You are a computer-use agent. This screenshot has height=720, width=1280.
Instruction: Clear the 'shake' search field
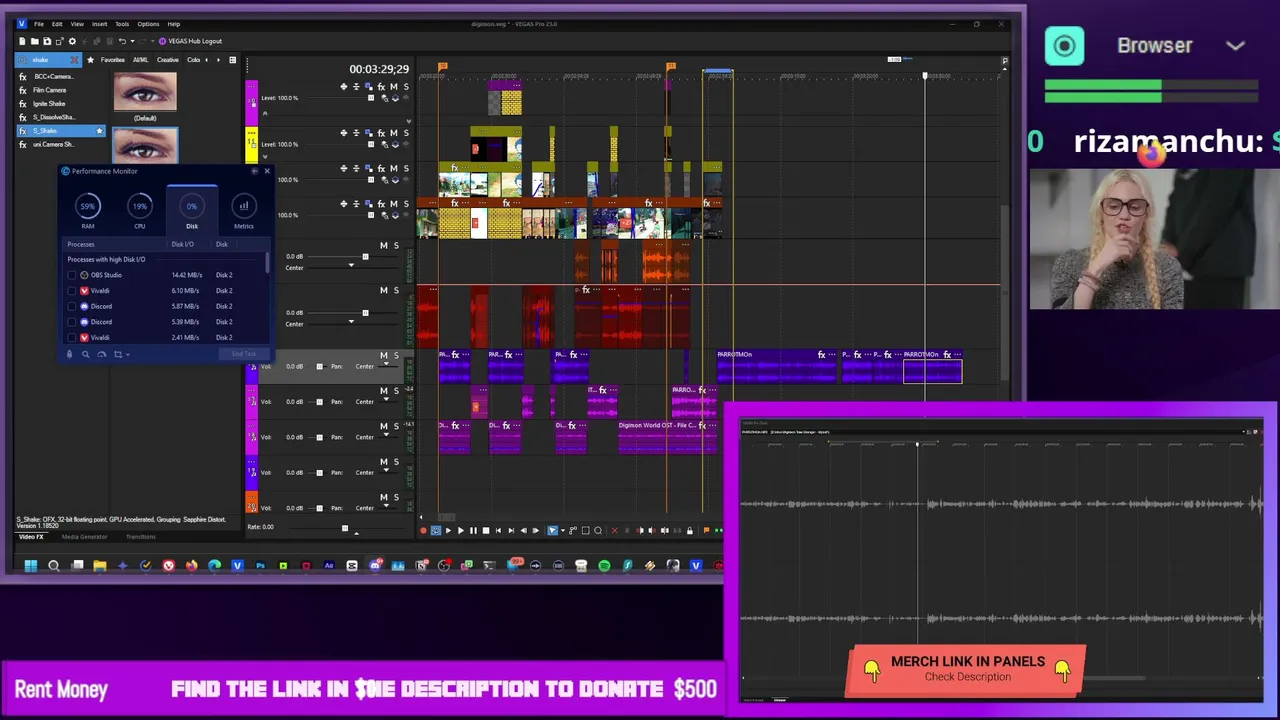73,60
